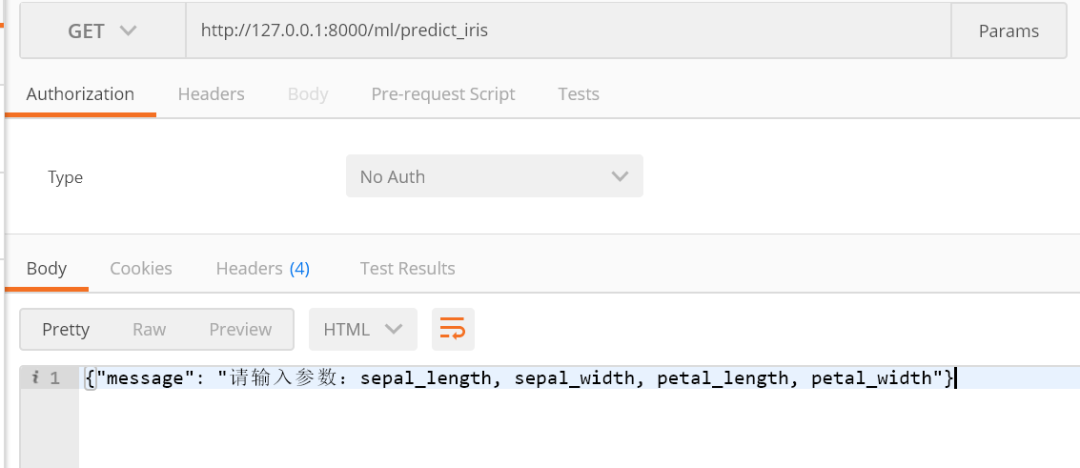Image resolution: width=1080 pixels, height=468 pixels.
Task: Switch to Preview response view
Action: [240, 329]
